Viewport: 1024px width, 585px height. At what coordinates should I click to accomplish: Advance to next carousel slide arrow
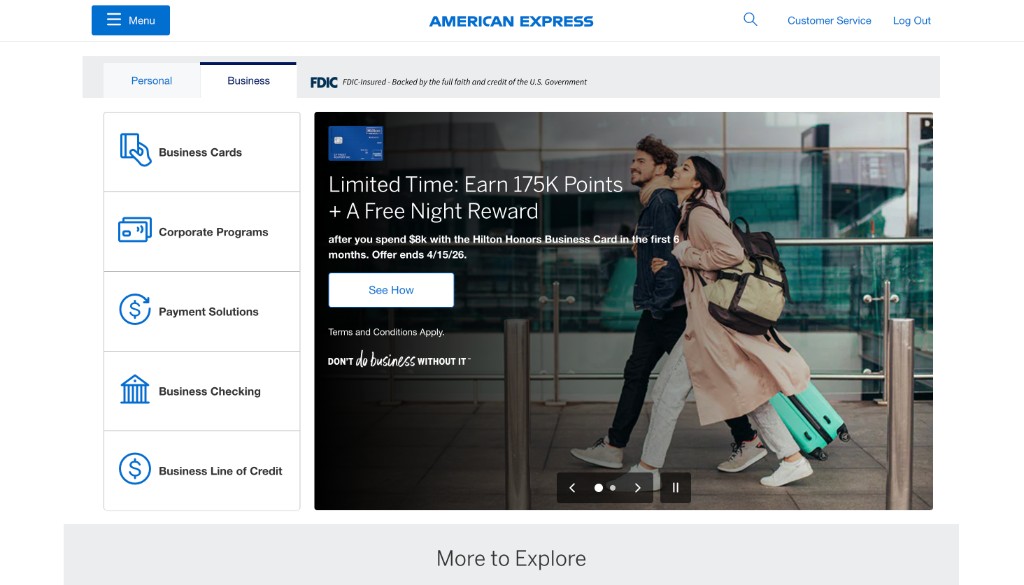637,488
